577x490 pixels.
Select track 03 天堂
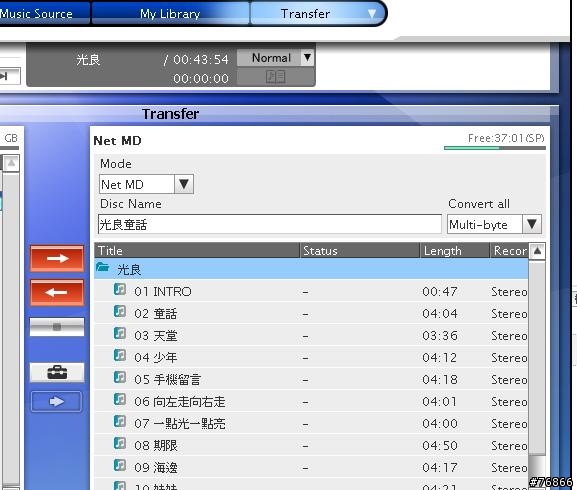(x=311, y=335)
